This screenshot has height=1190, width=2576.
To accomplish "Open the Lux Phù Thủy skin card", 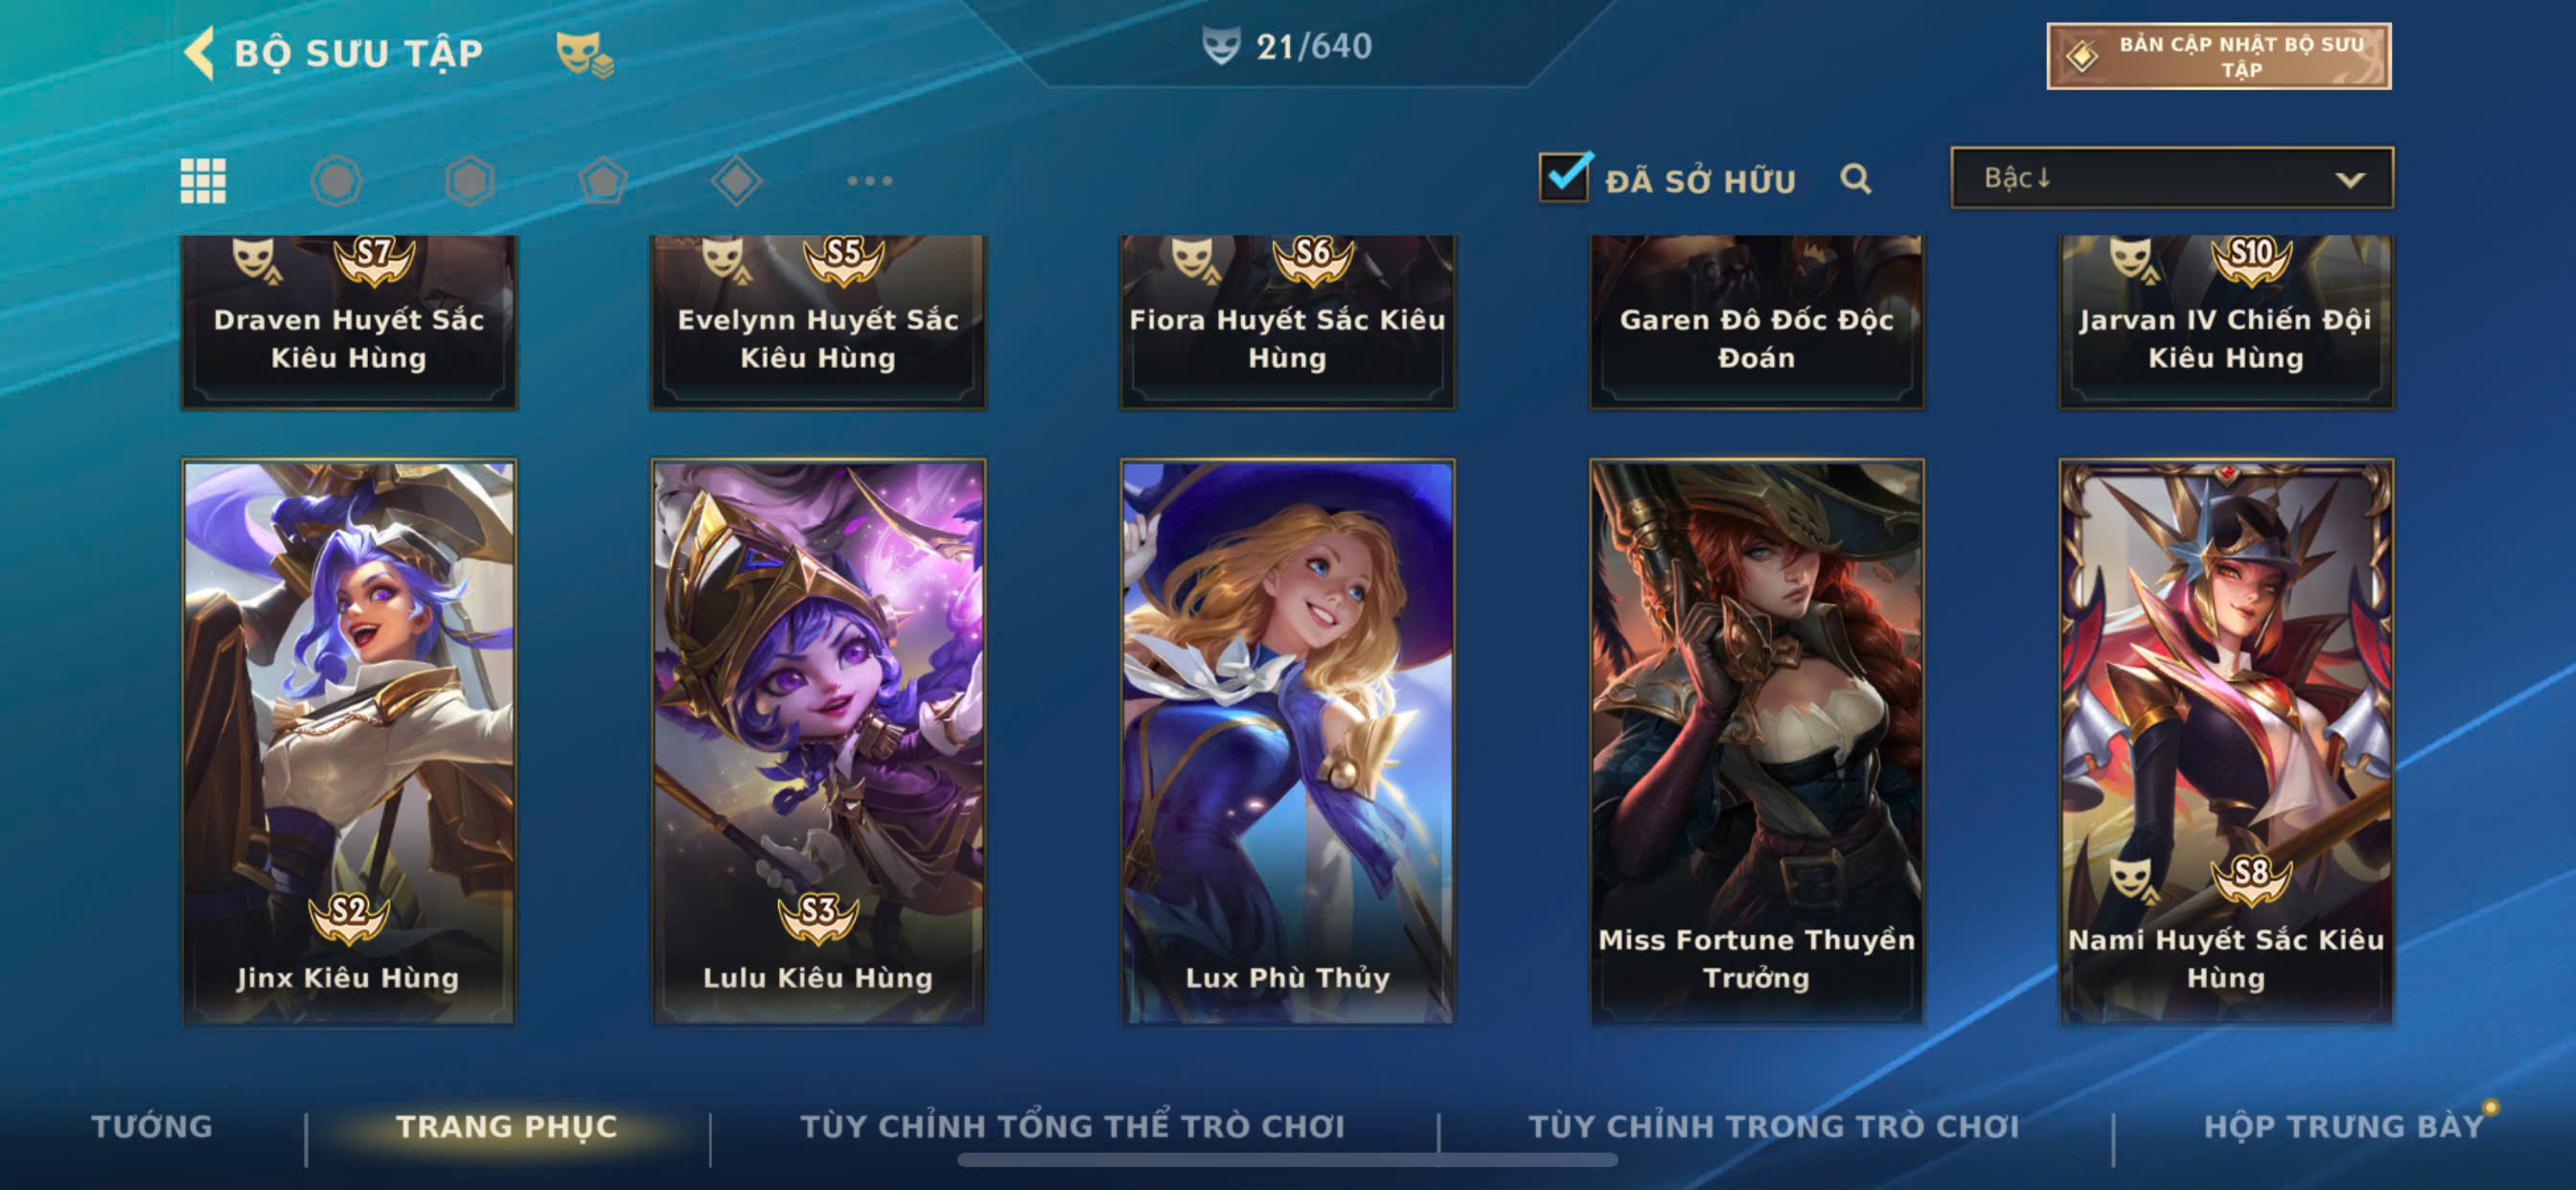I will (x=1288, y=742).
